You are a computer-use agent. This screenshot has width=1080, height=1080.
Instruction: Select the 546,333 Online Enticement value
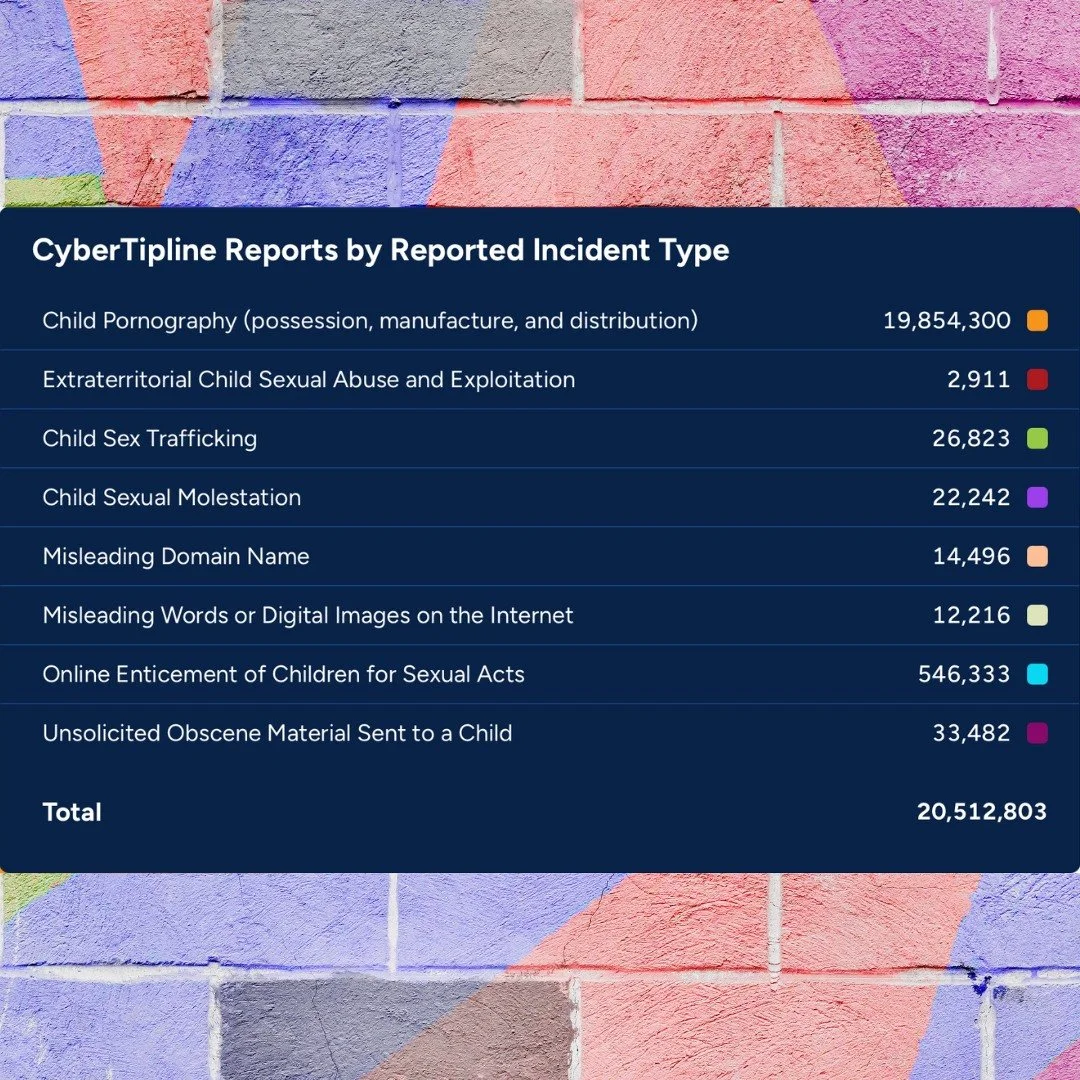(963, 674)
